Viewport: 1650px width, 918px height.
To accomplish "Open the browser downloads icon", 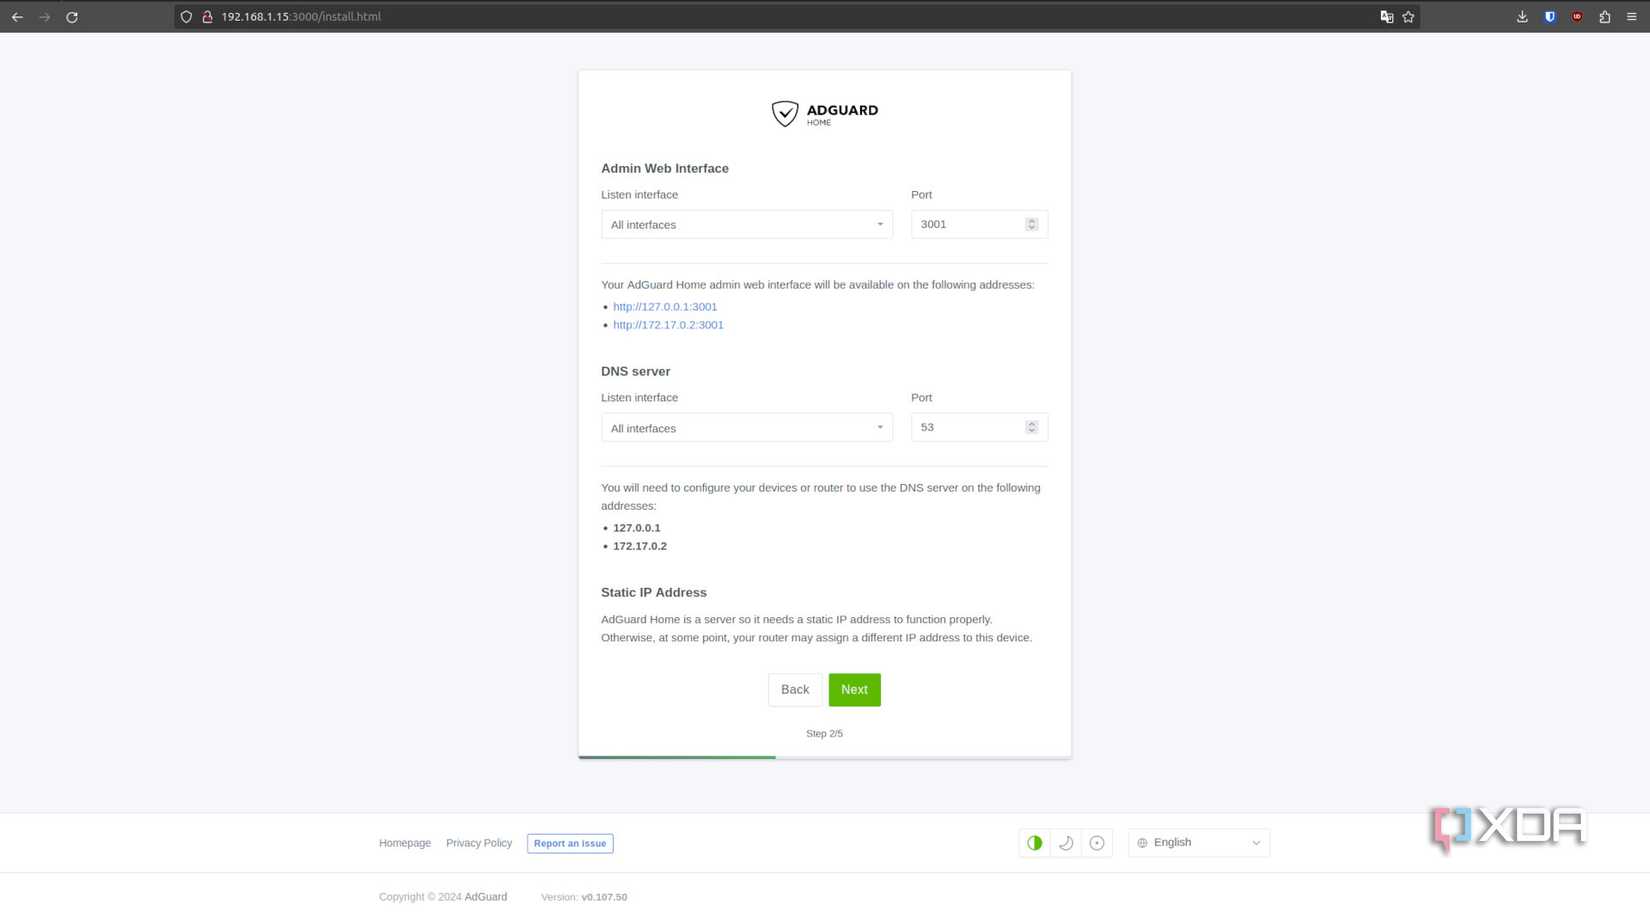I will pos(1522,17).
